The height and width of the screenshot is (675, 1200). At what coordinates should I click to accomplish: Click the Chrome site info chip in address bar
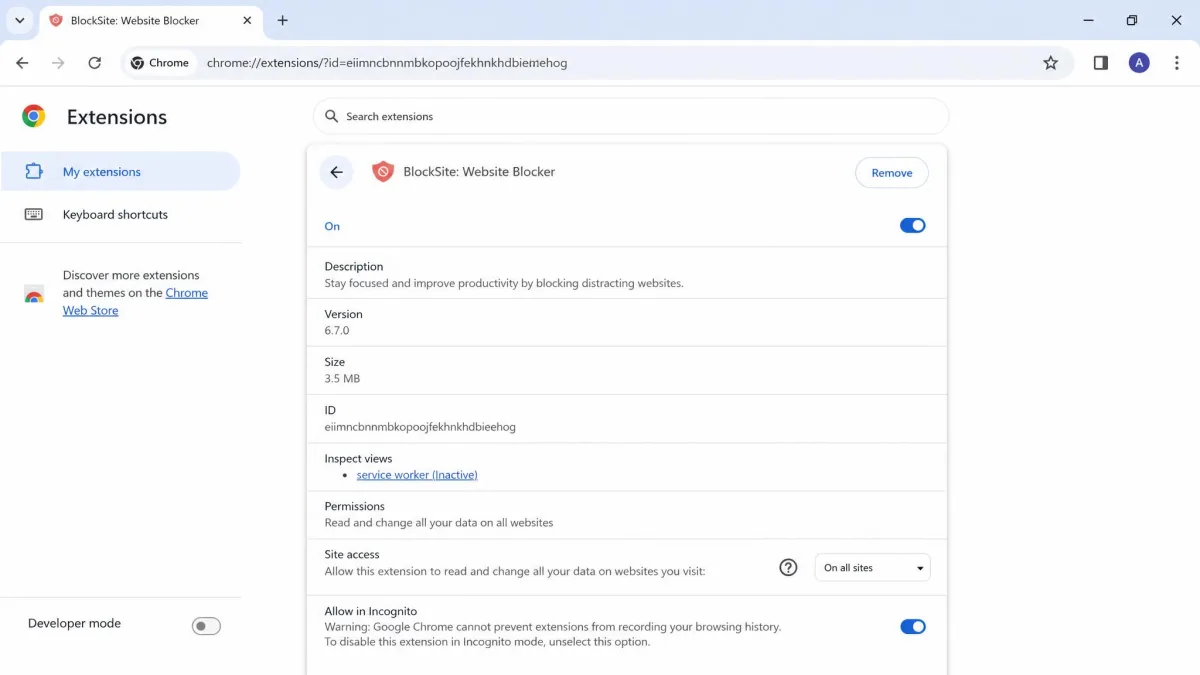pos(159,63)
